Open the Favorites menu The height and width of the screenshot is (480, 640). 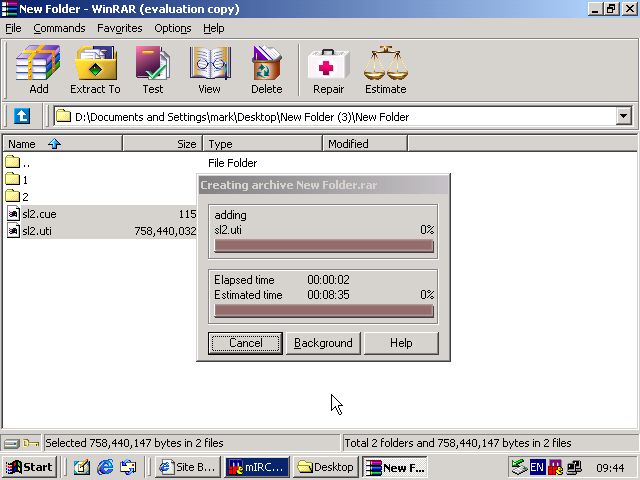[120, 28]
